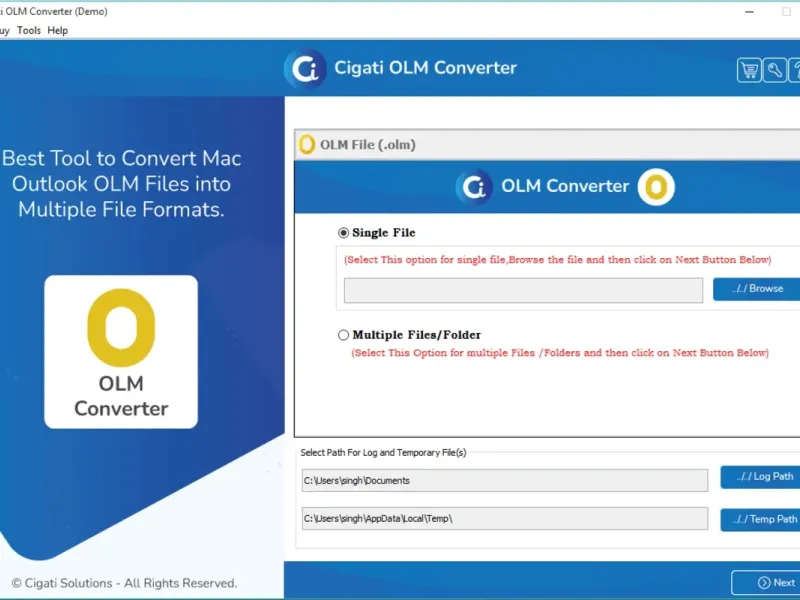Screen dimensions: 800x600
Task: Click the Temp Path button
Action: pyautogui.click(x=760, y=519)
